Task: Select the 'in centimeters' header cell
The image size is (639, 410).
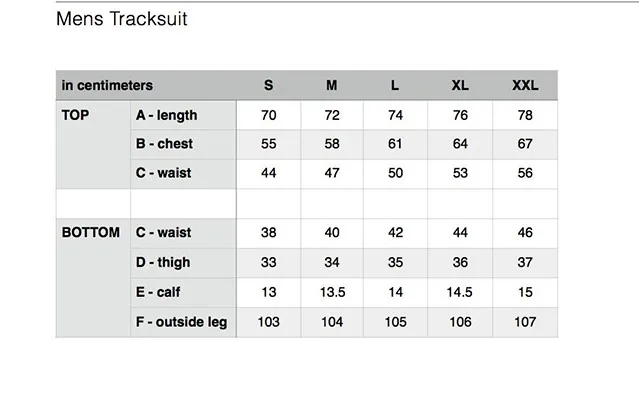Action: (107, 86)
